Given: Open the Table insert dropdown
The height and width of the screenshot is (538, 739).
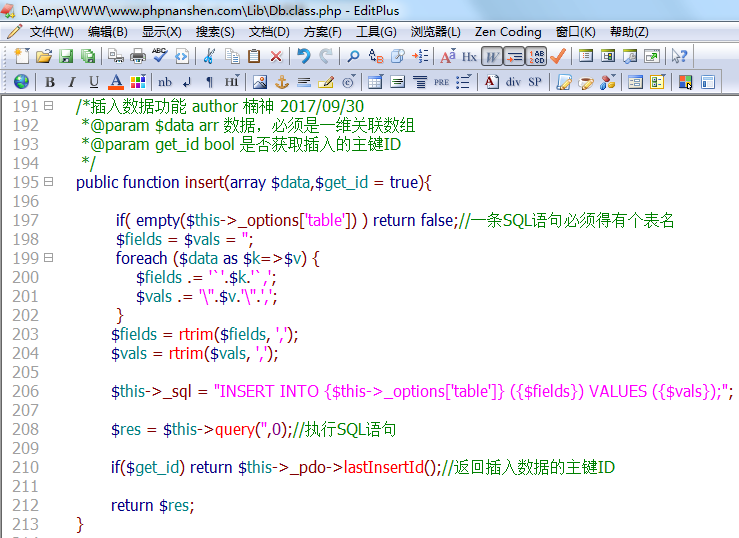Looking at the screenshot, I should point(375,82).
